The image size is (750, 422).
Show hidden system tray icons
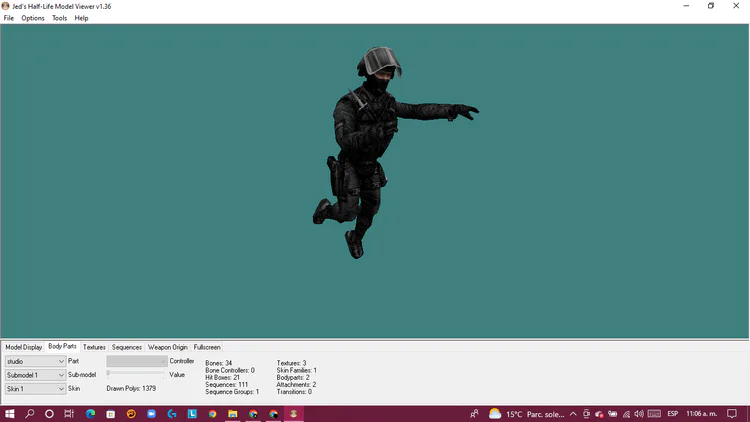coord(573,414)
